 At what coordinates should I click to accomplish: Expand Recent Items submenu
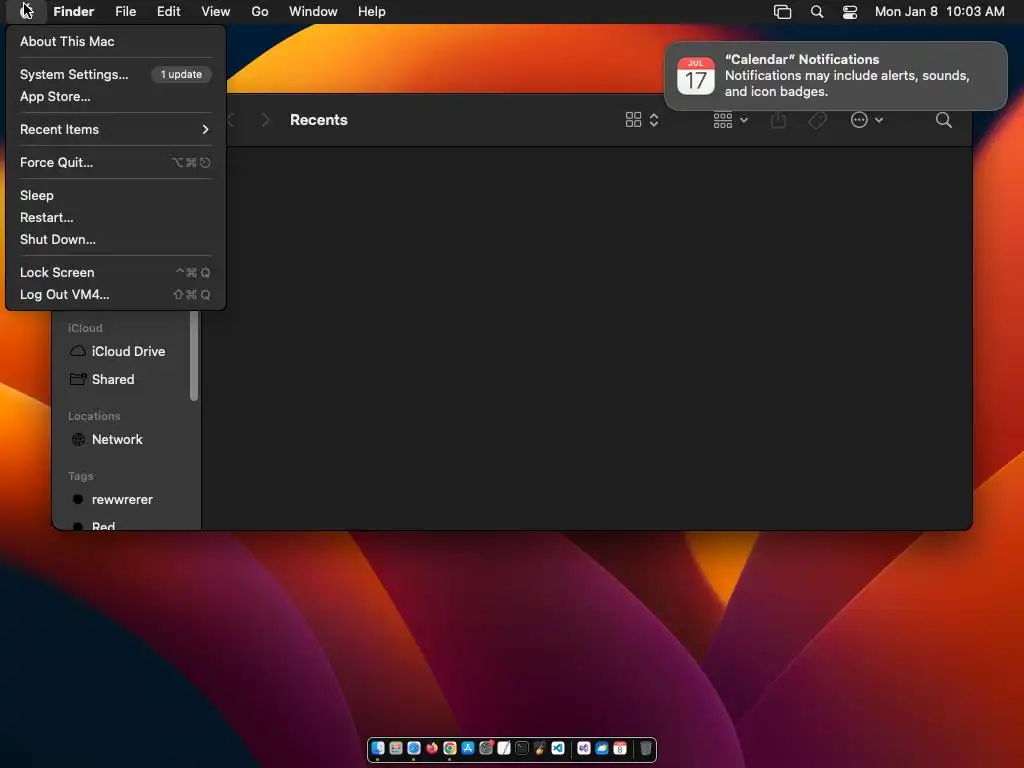click(x=115, y=129)
